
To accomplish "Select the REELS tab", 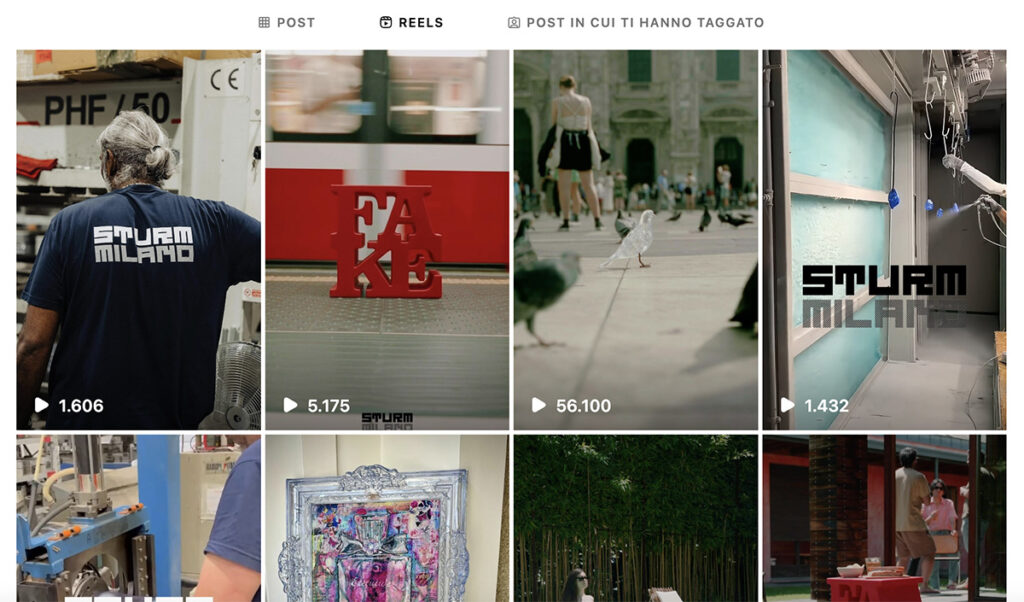I will click(411, 23).
